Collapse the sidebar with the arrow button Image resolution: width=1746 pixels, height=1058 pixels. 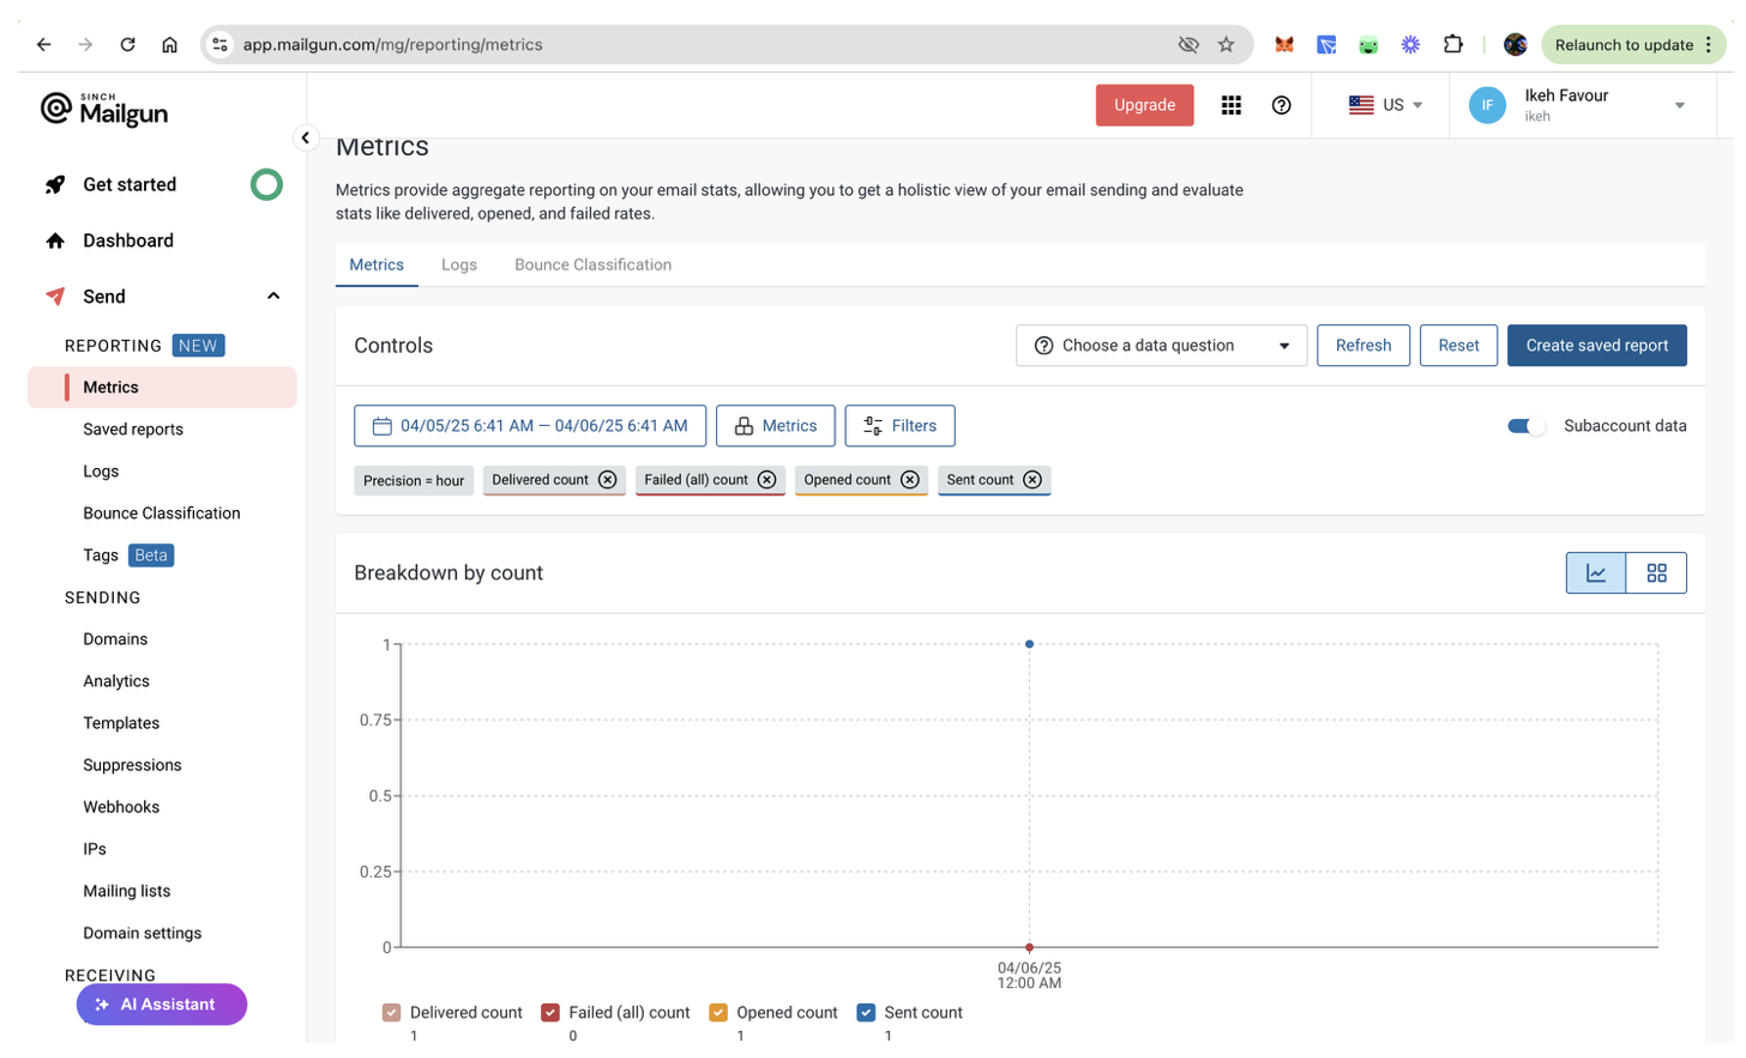[x=305, y=138]
